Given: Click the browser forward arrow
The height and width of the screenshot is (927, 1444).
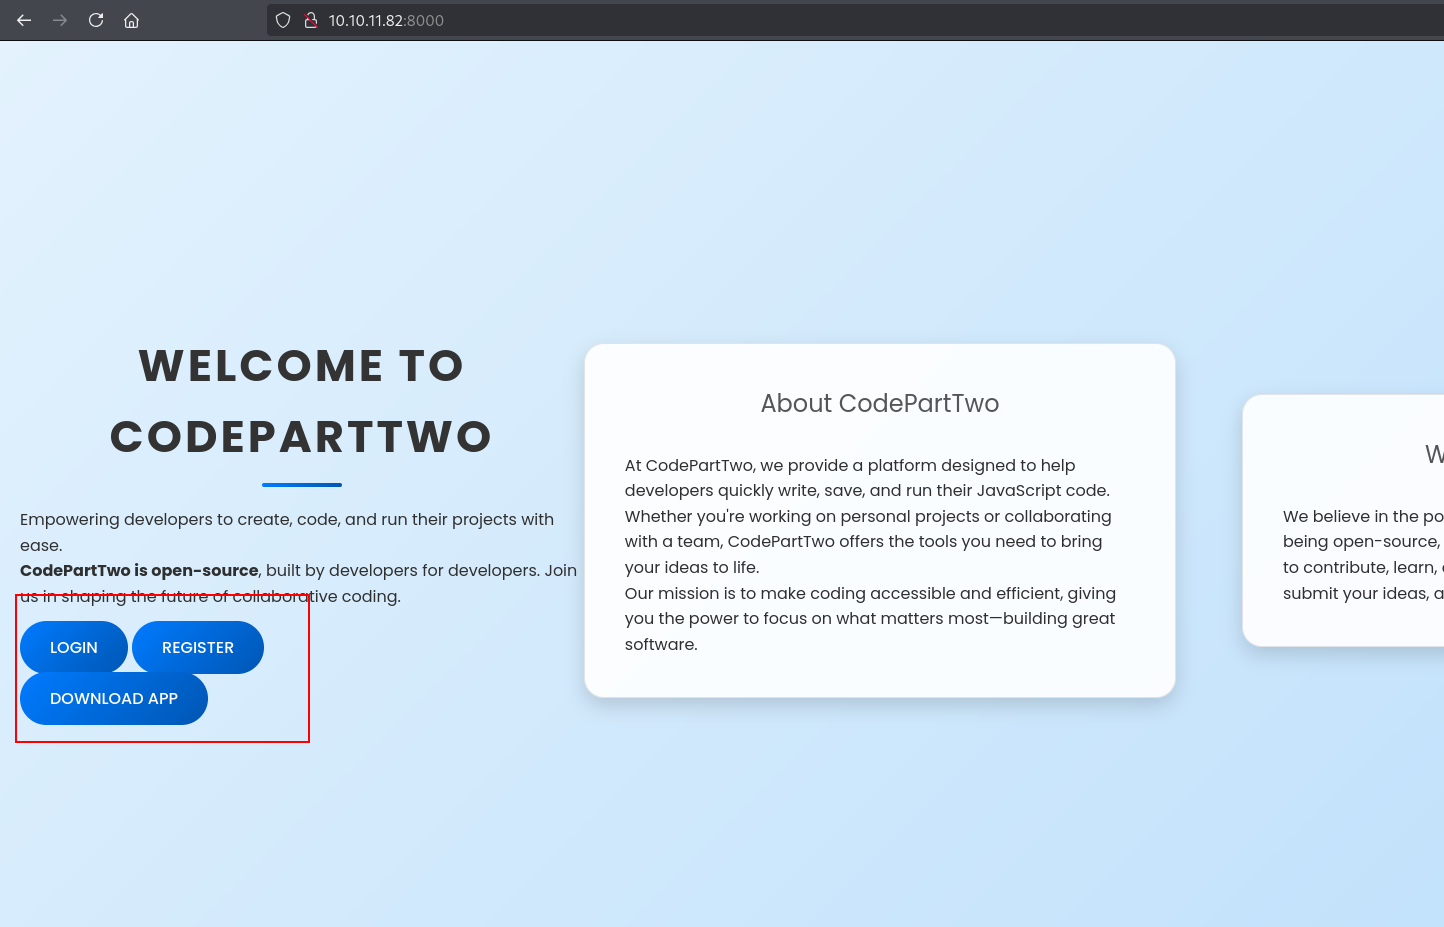Looking at the screenshot, I should pos(60,20).
